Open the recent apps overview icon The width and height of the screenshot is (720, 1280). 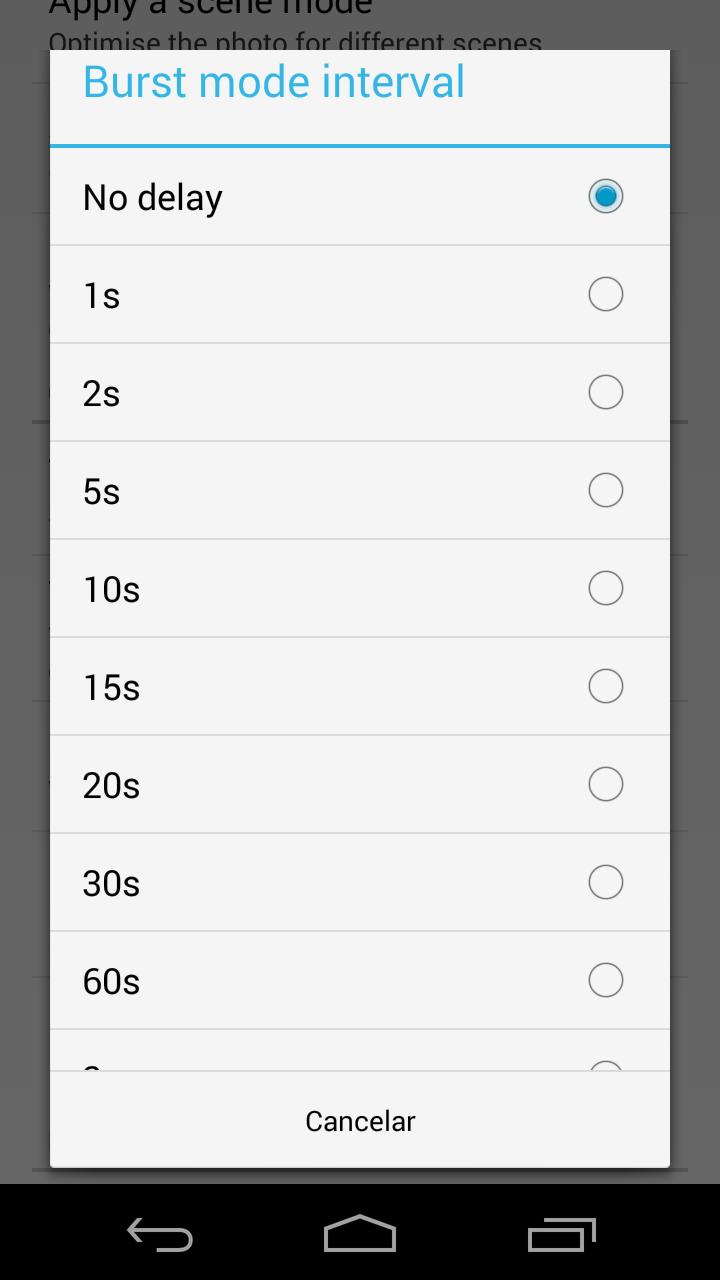click(x=561, y=1234)
